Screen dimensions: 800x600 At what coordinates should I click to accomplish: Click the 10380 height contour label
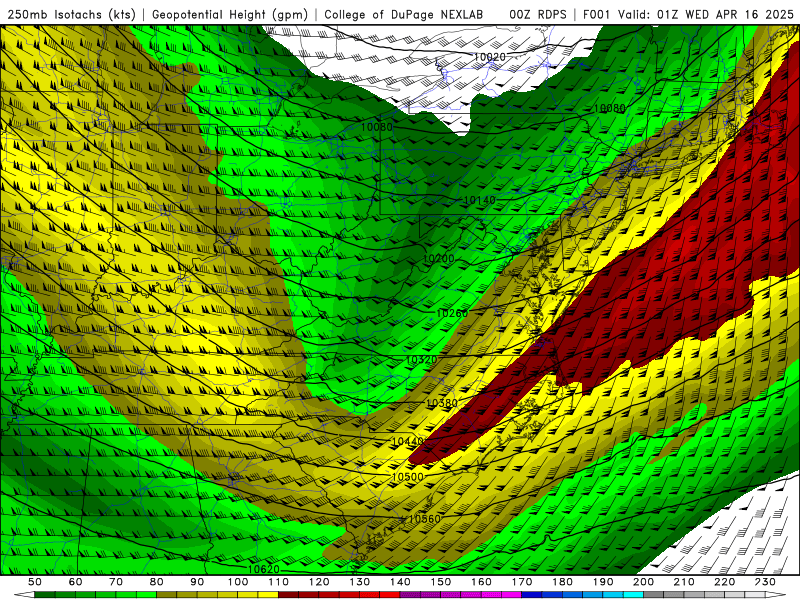[x=442, y=403]
